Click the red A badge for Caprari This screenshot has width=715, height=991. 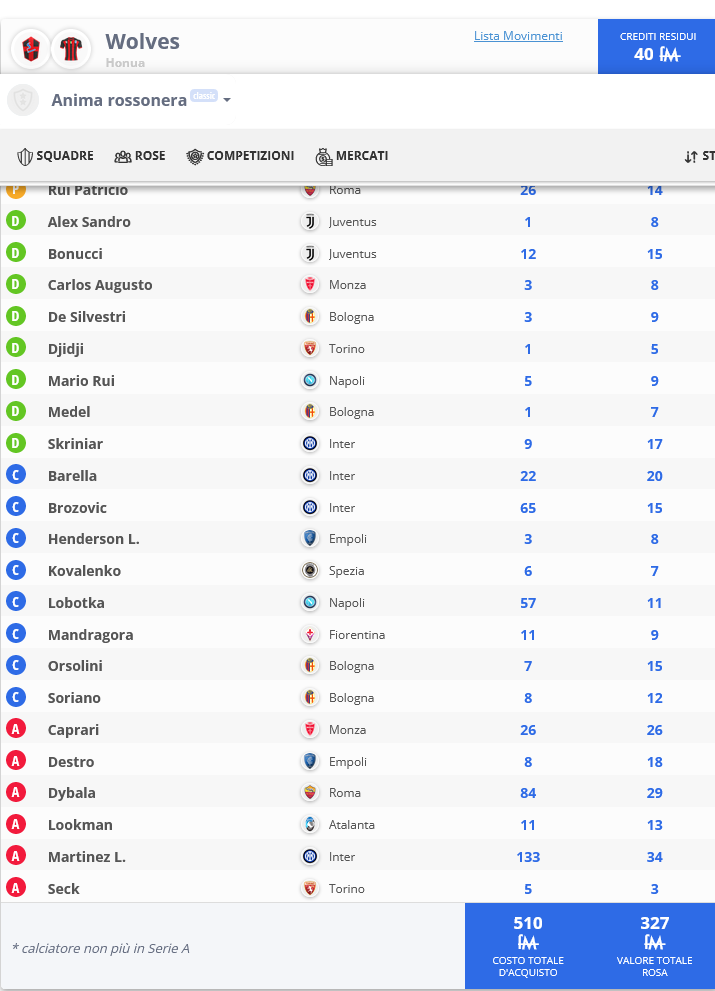[16, 729]
